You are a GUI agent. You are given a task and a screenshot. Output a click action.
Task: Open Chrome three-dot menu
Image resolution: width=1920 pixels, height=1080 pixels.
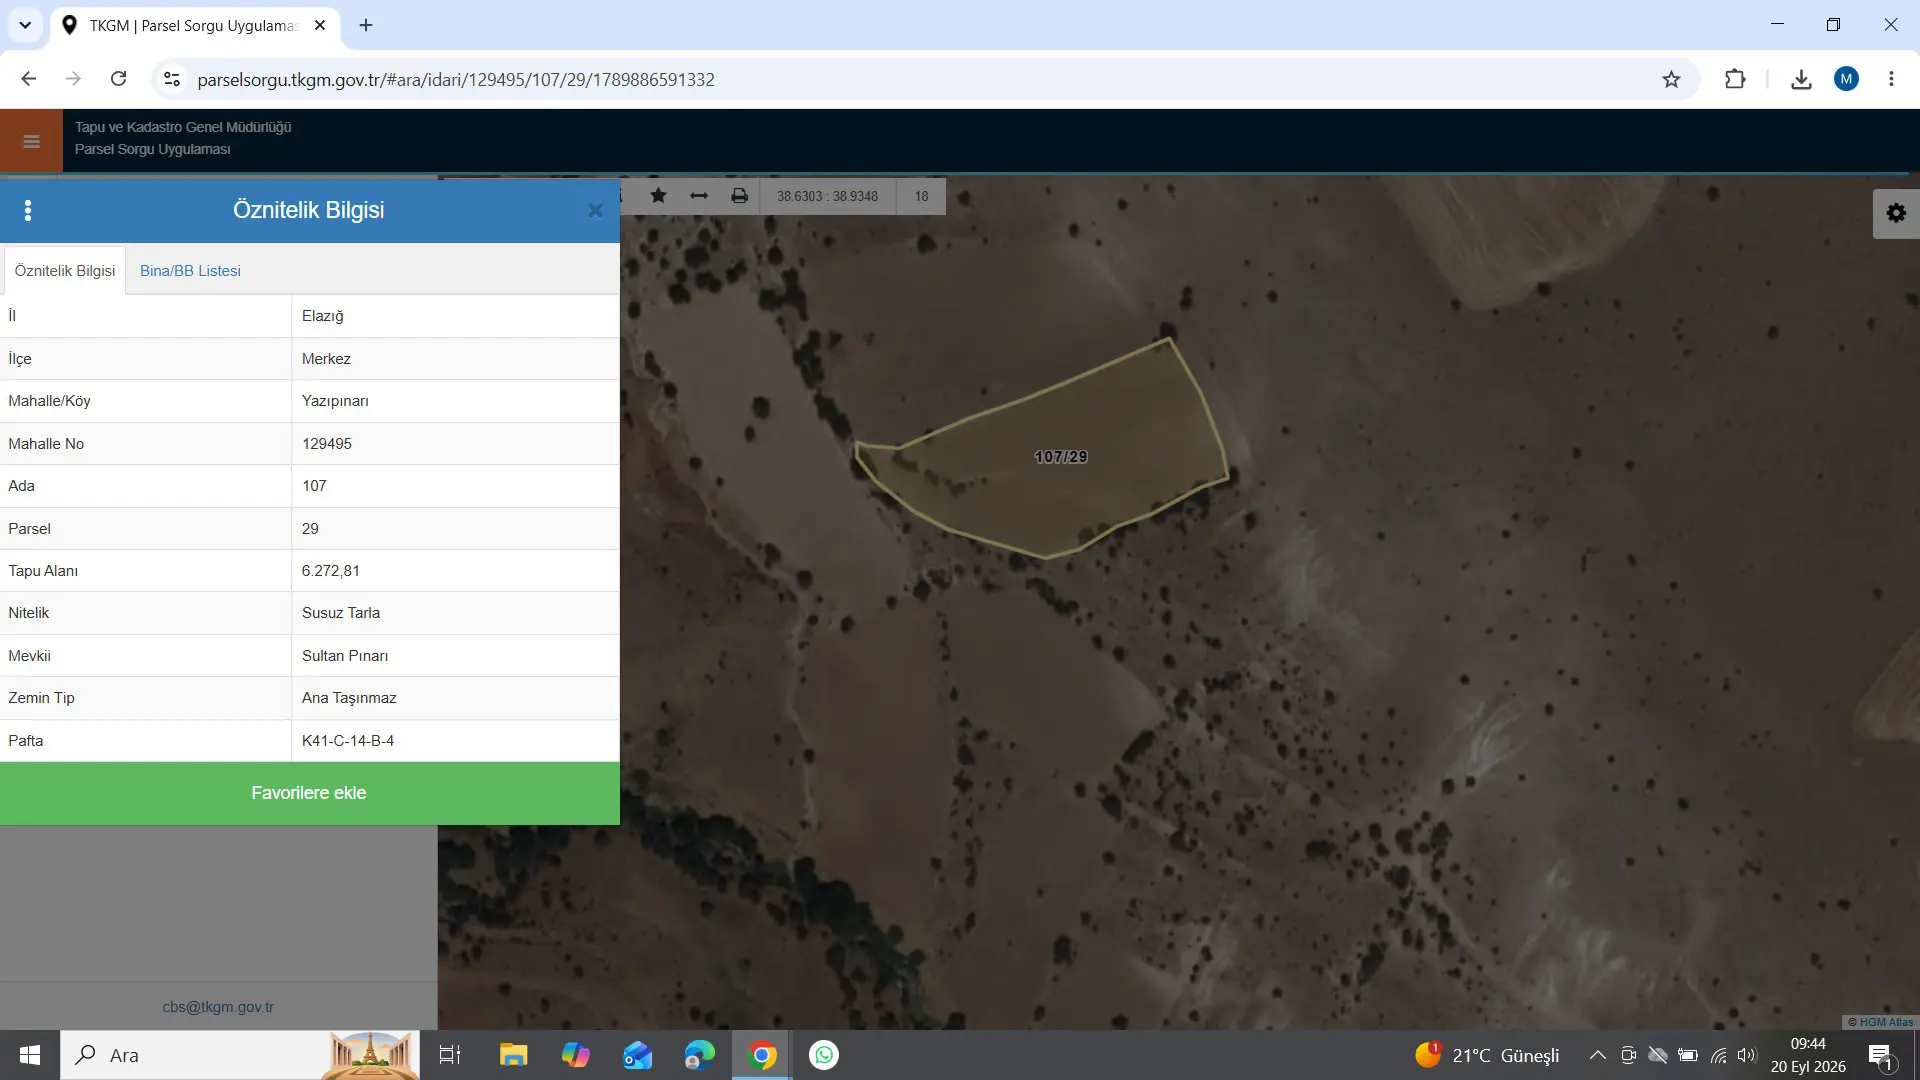pos(1891,79)
